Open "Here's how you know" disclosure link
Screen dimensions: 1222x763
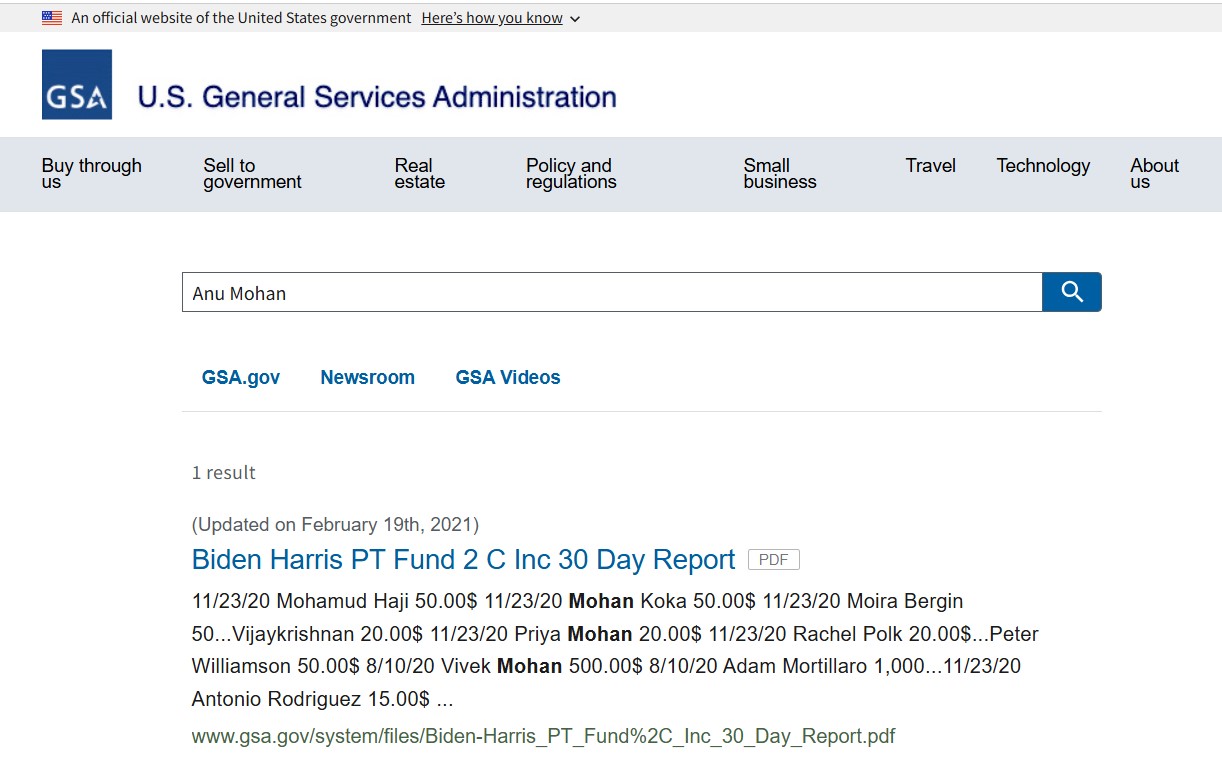click(492, 18)
